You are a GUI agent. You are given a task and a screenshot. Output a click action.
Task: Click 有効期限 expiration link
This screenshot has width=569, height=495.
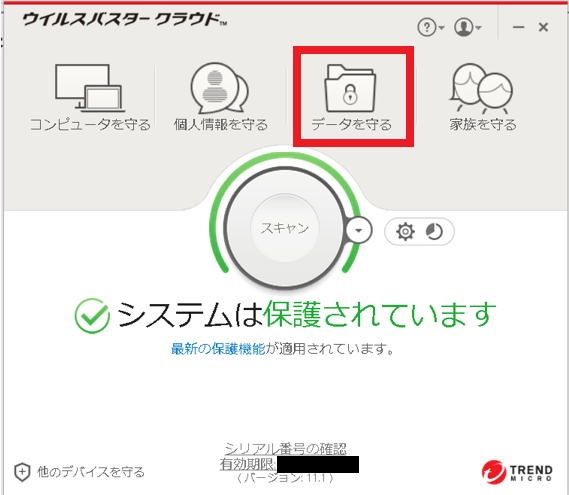(247, 464)
